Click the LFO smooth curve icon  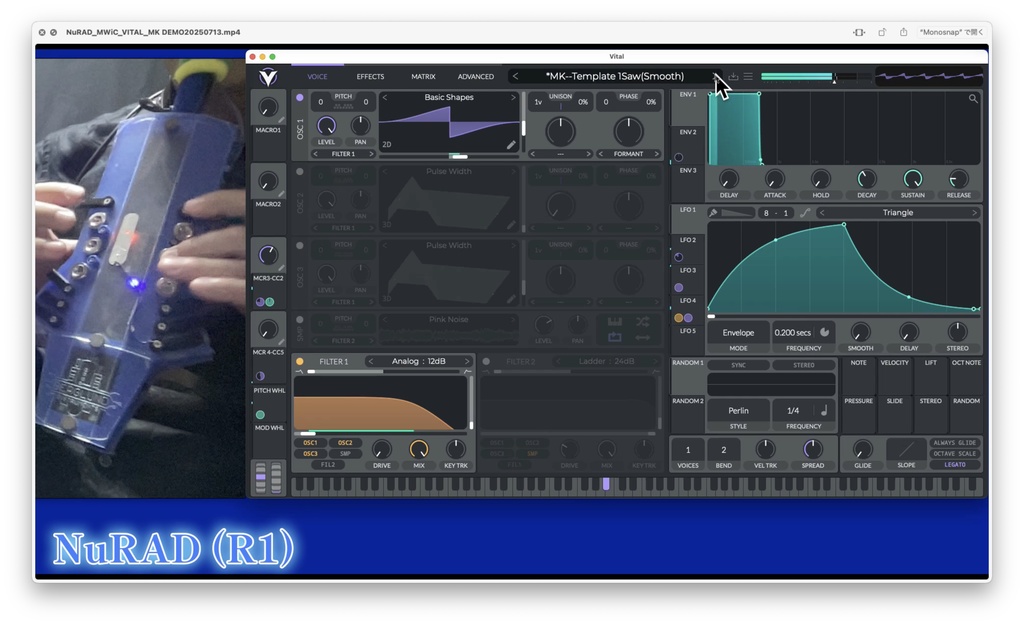805,213
